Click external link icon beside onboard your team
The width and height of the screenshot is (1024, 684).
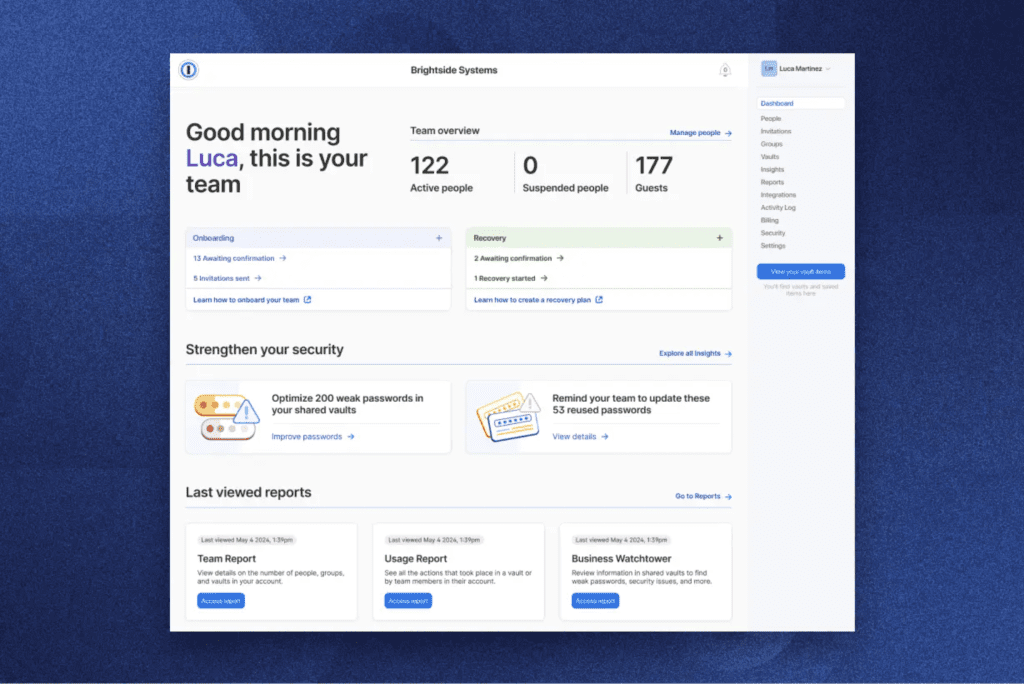pyautogui.click(x=307, y=300)
